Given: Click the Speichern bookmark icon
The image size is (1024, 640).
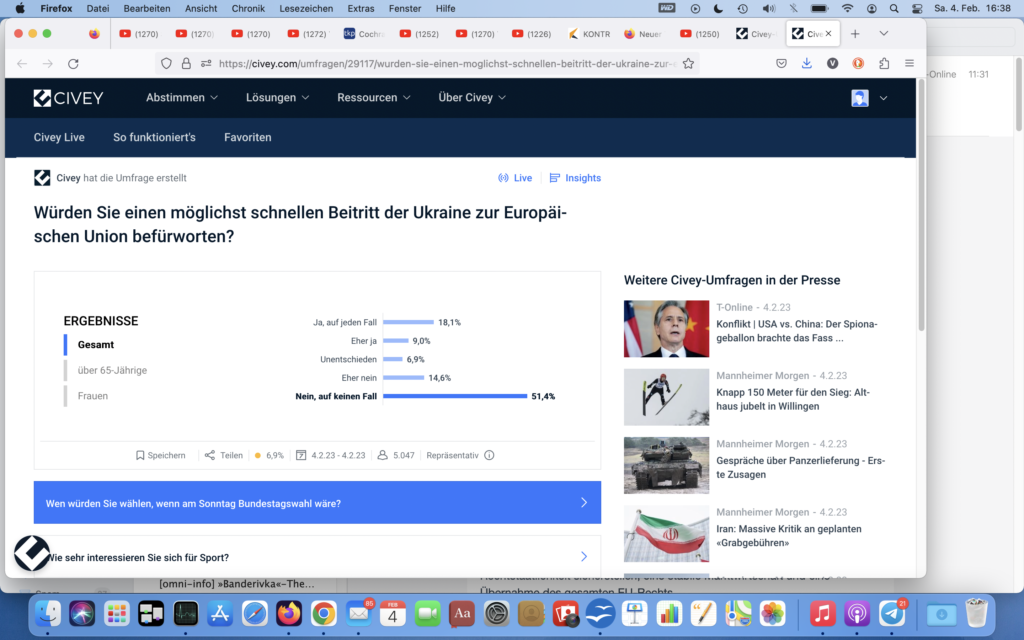Looking at the screenshot, I should (141, 455).
